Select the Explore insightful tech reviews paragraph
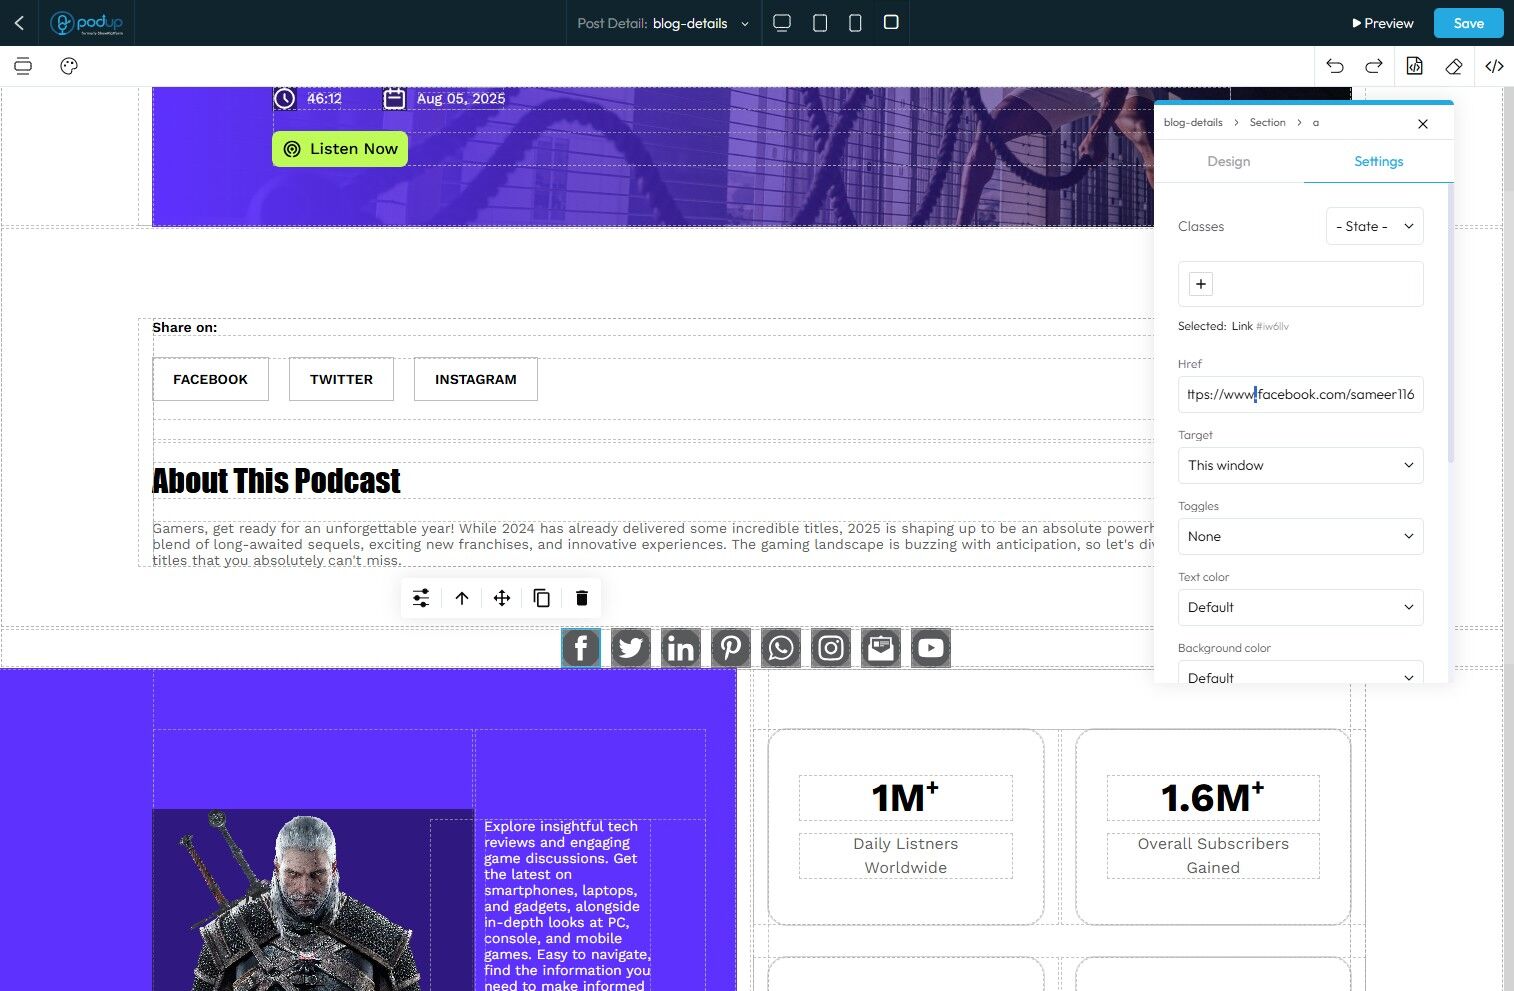Image resolution: width=1514 pixels, height=991 pixels. click(567, 905)
